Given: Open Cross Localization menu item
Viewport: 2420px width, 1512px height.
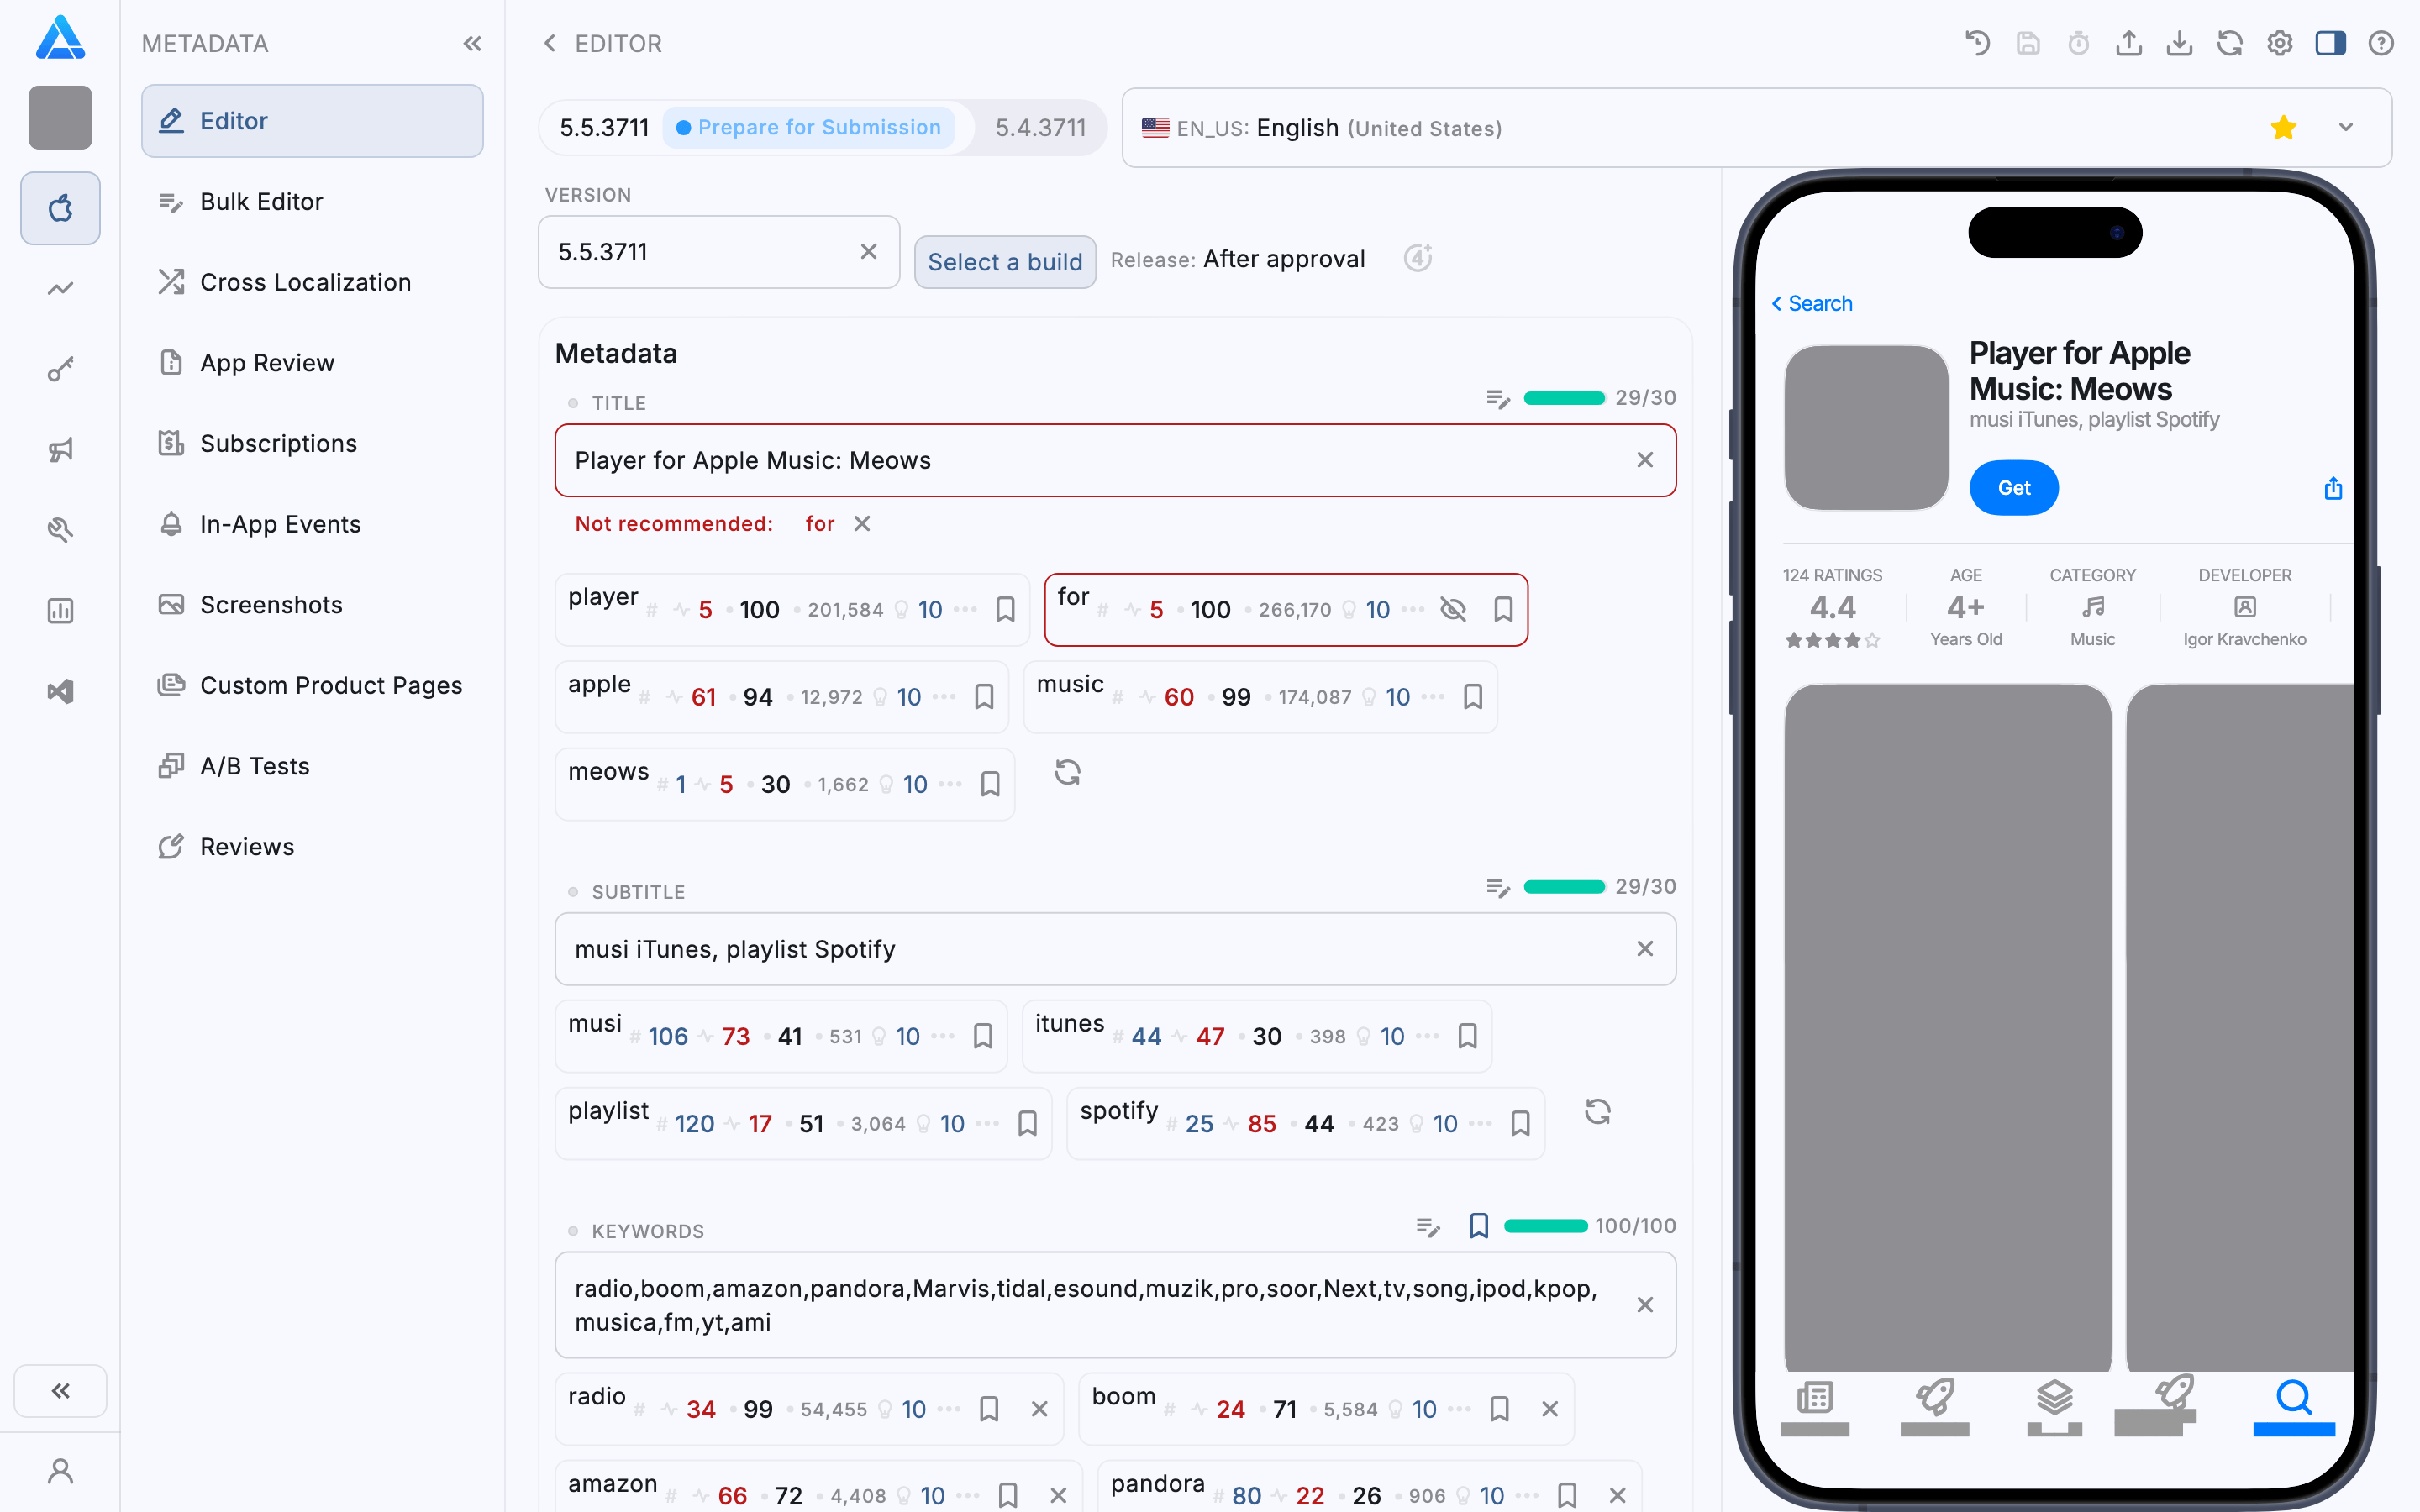Looking at the screenshot, I should (x=305, y=282).
